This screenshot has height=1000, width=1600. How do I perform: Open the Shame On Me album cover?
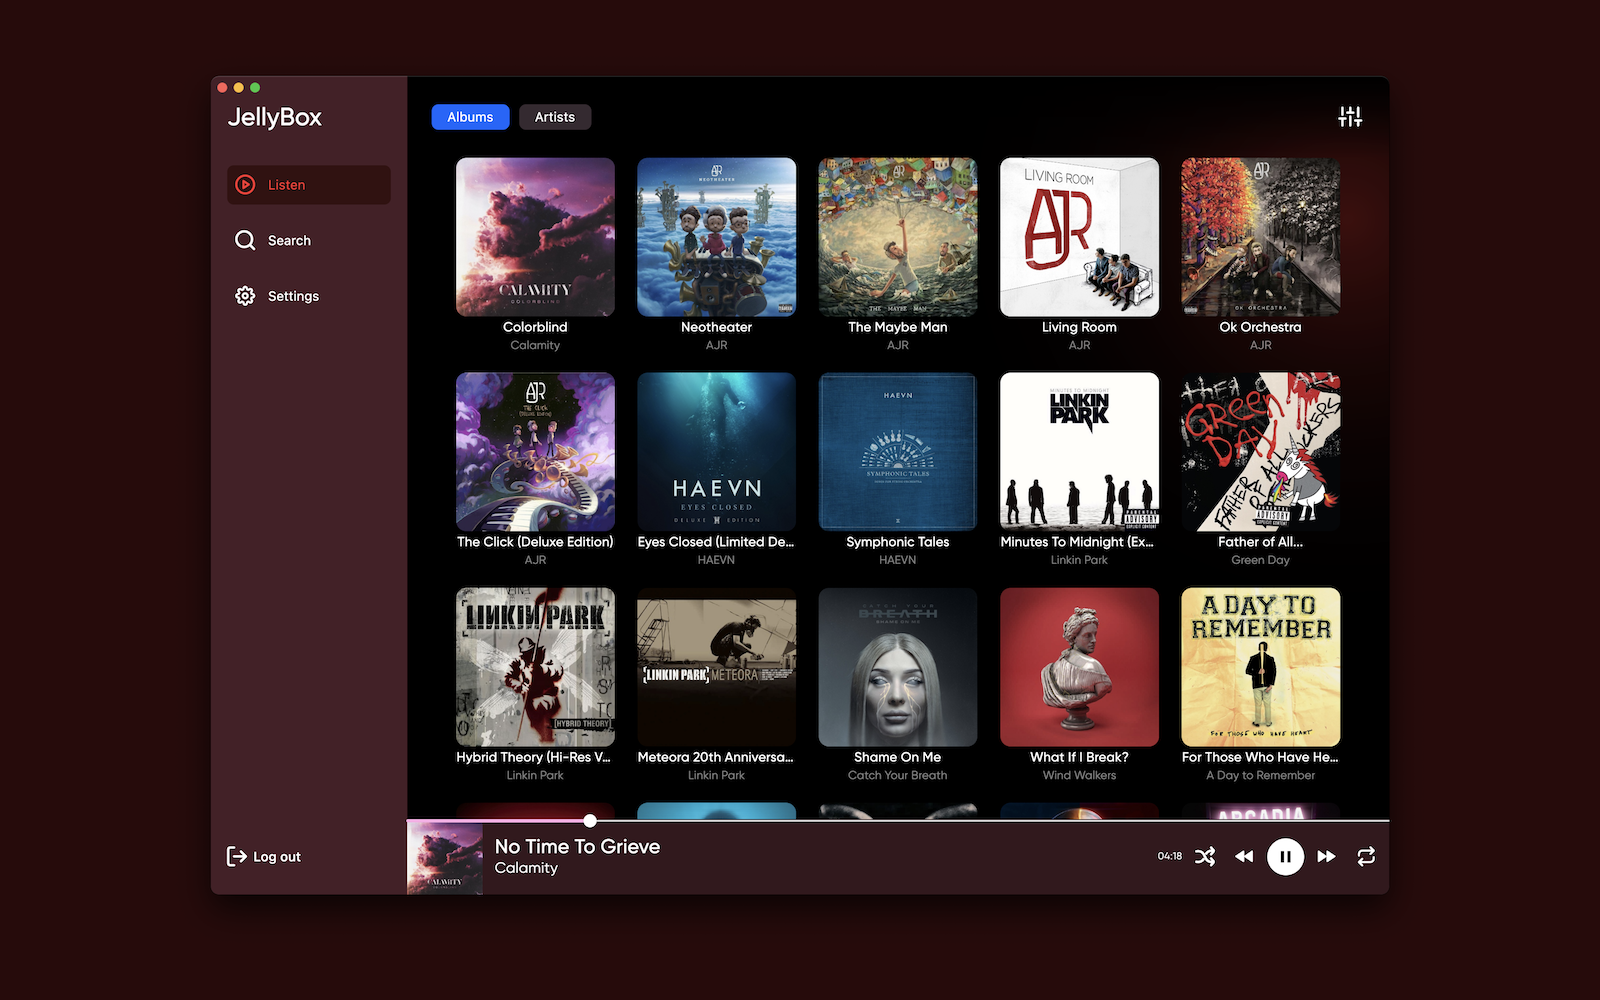[x=898, y=667]
